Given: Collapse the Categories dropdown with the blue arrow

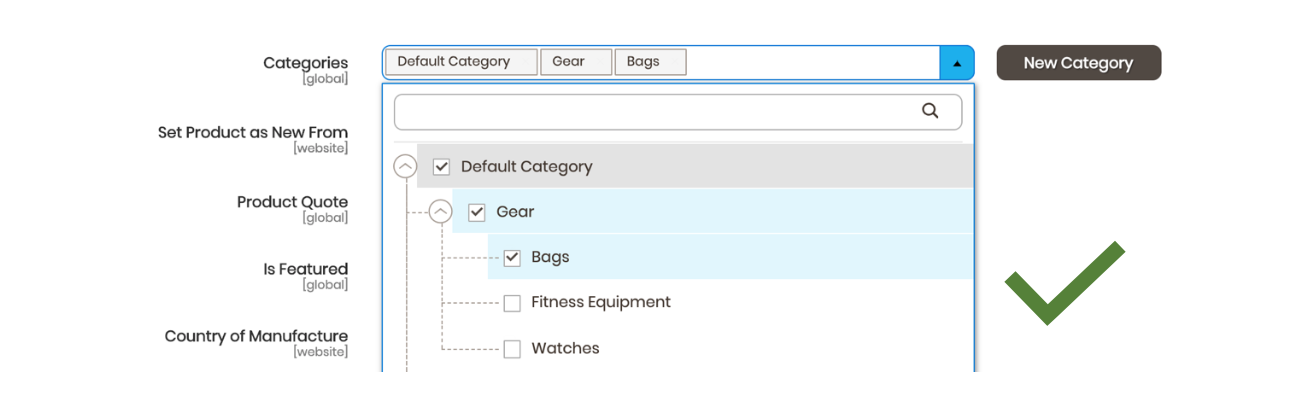Looking at the screenshot, I should (x=957, y=63).
